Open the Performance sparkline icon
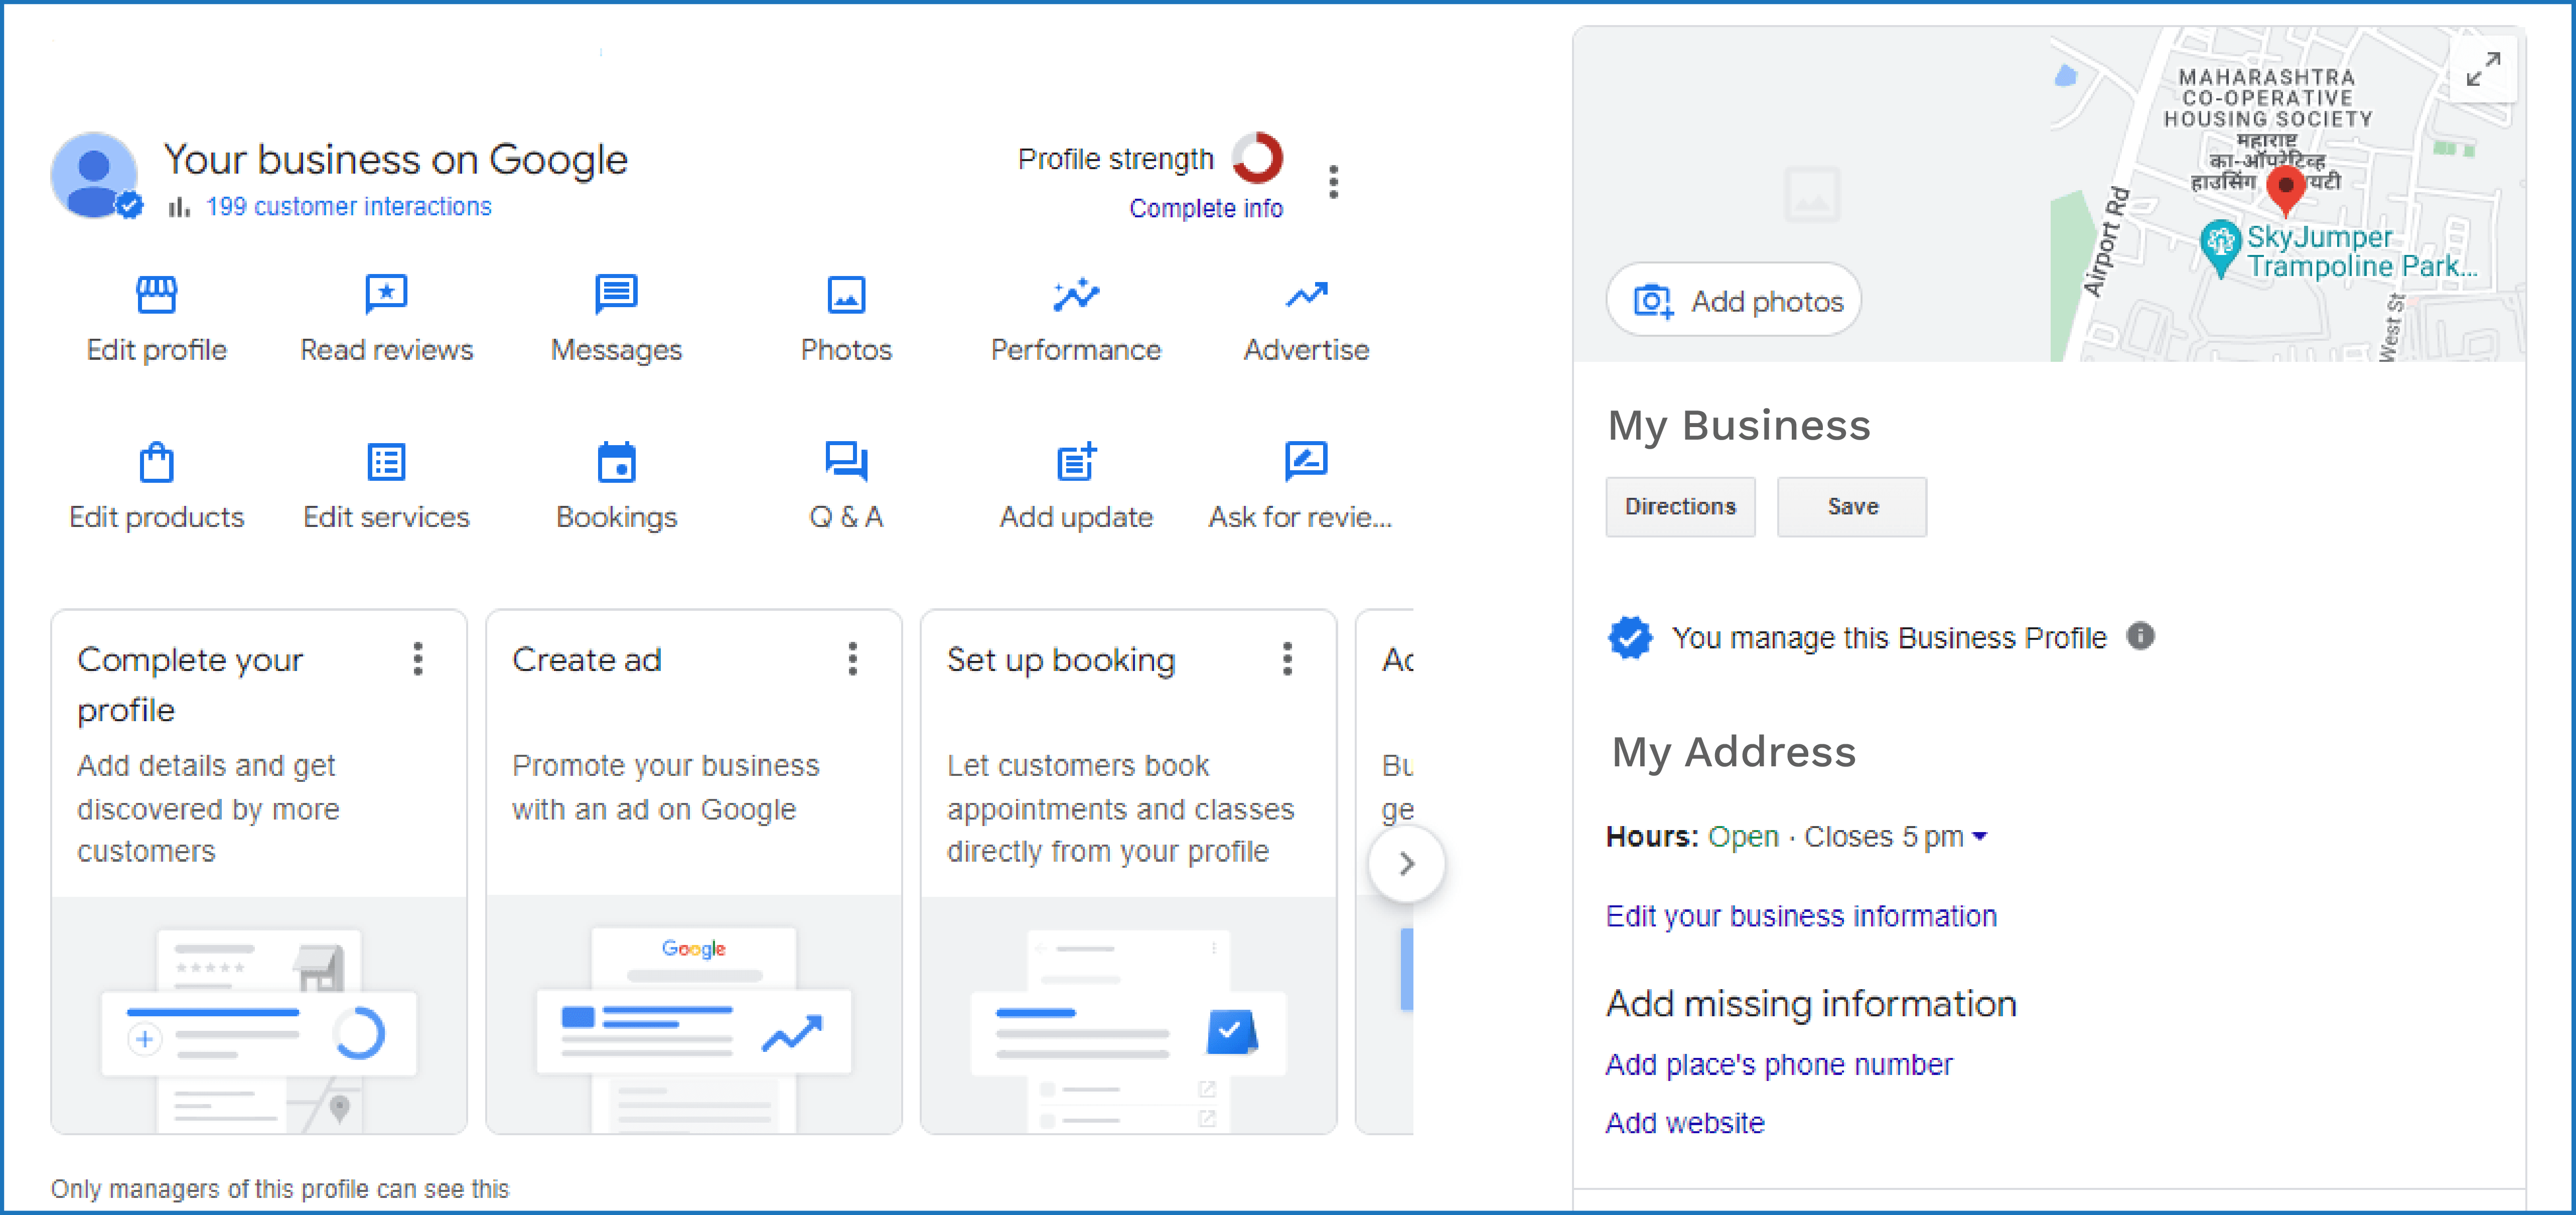The image size is (2576, 1215). [1076, 294]
